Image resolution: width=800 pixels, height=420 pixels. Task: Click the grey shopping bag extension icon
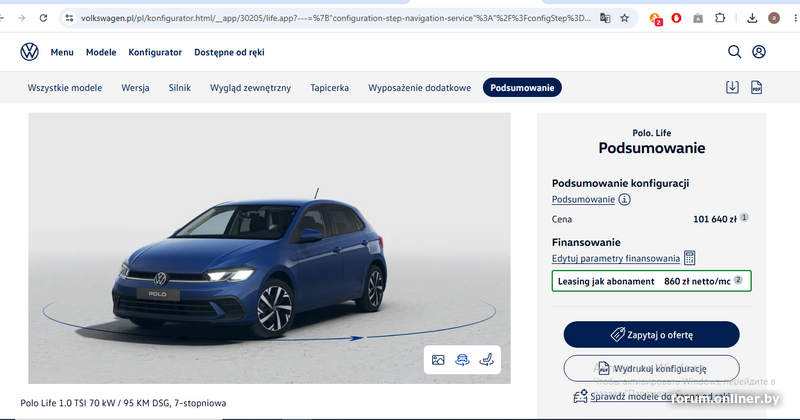click(698, 18)
